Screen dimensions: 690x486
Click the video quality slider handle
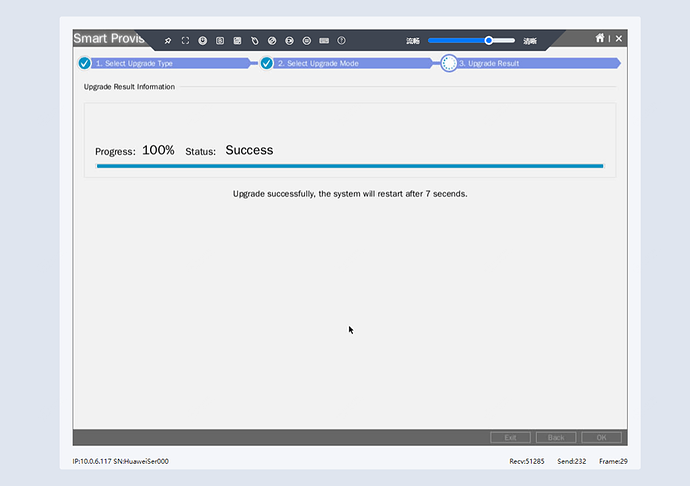point(489,41)
